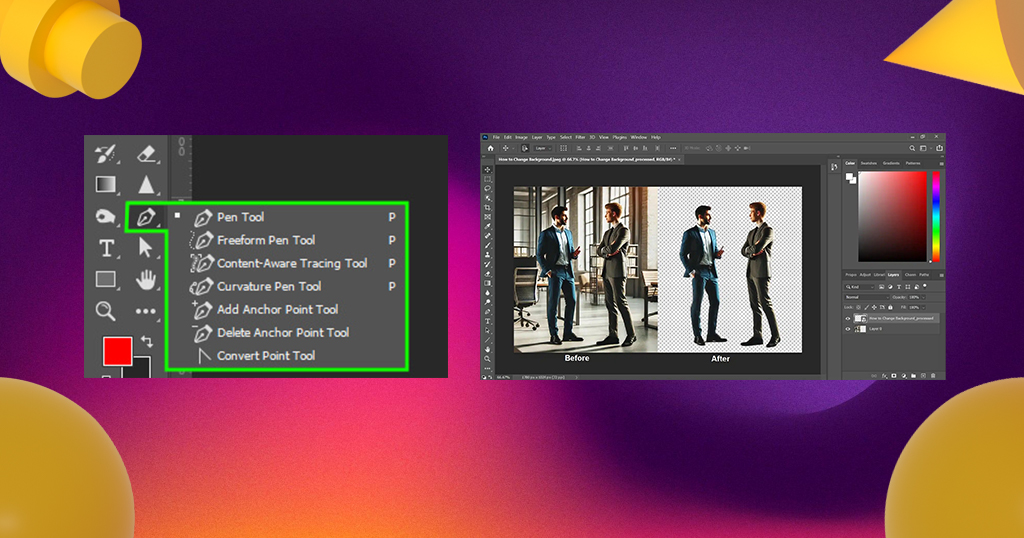Toggle Auto-Select checkbox in options bar
The image size is (1024, 538).
(525, 148)
